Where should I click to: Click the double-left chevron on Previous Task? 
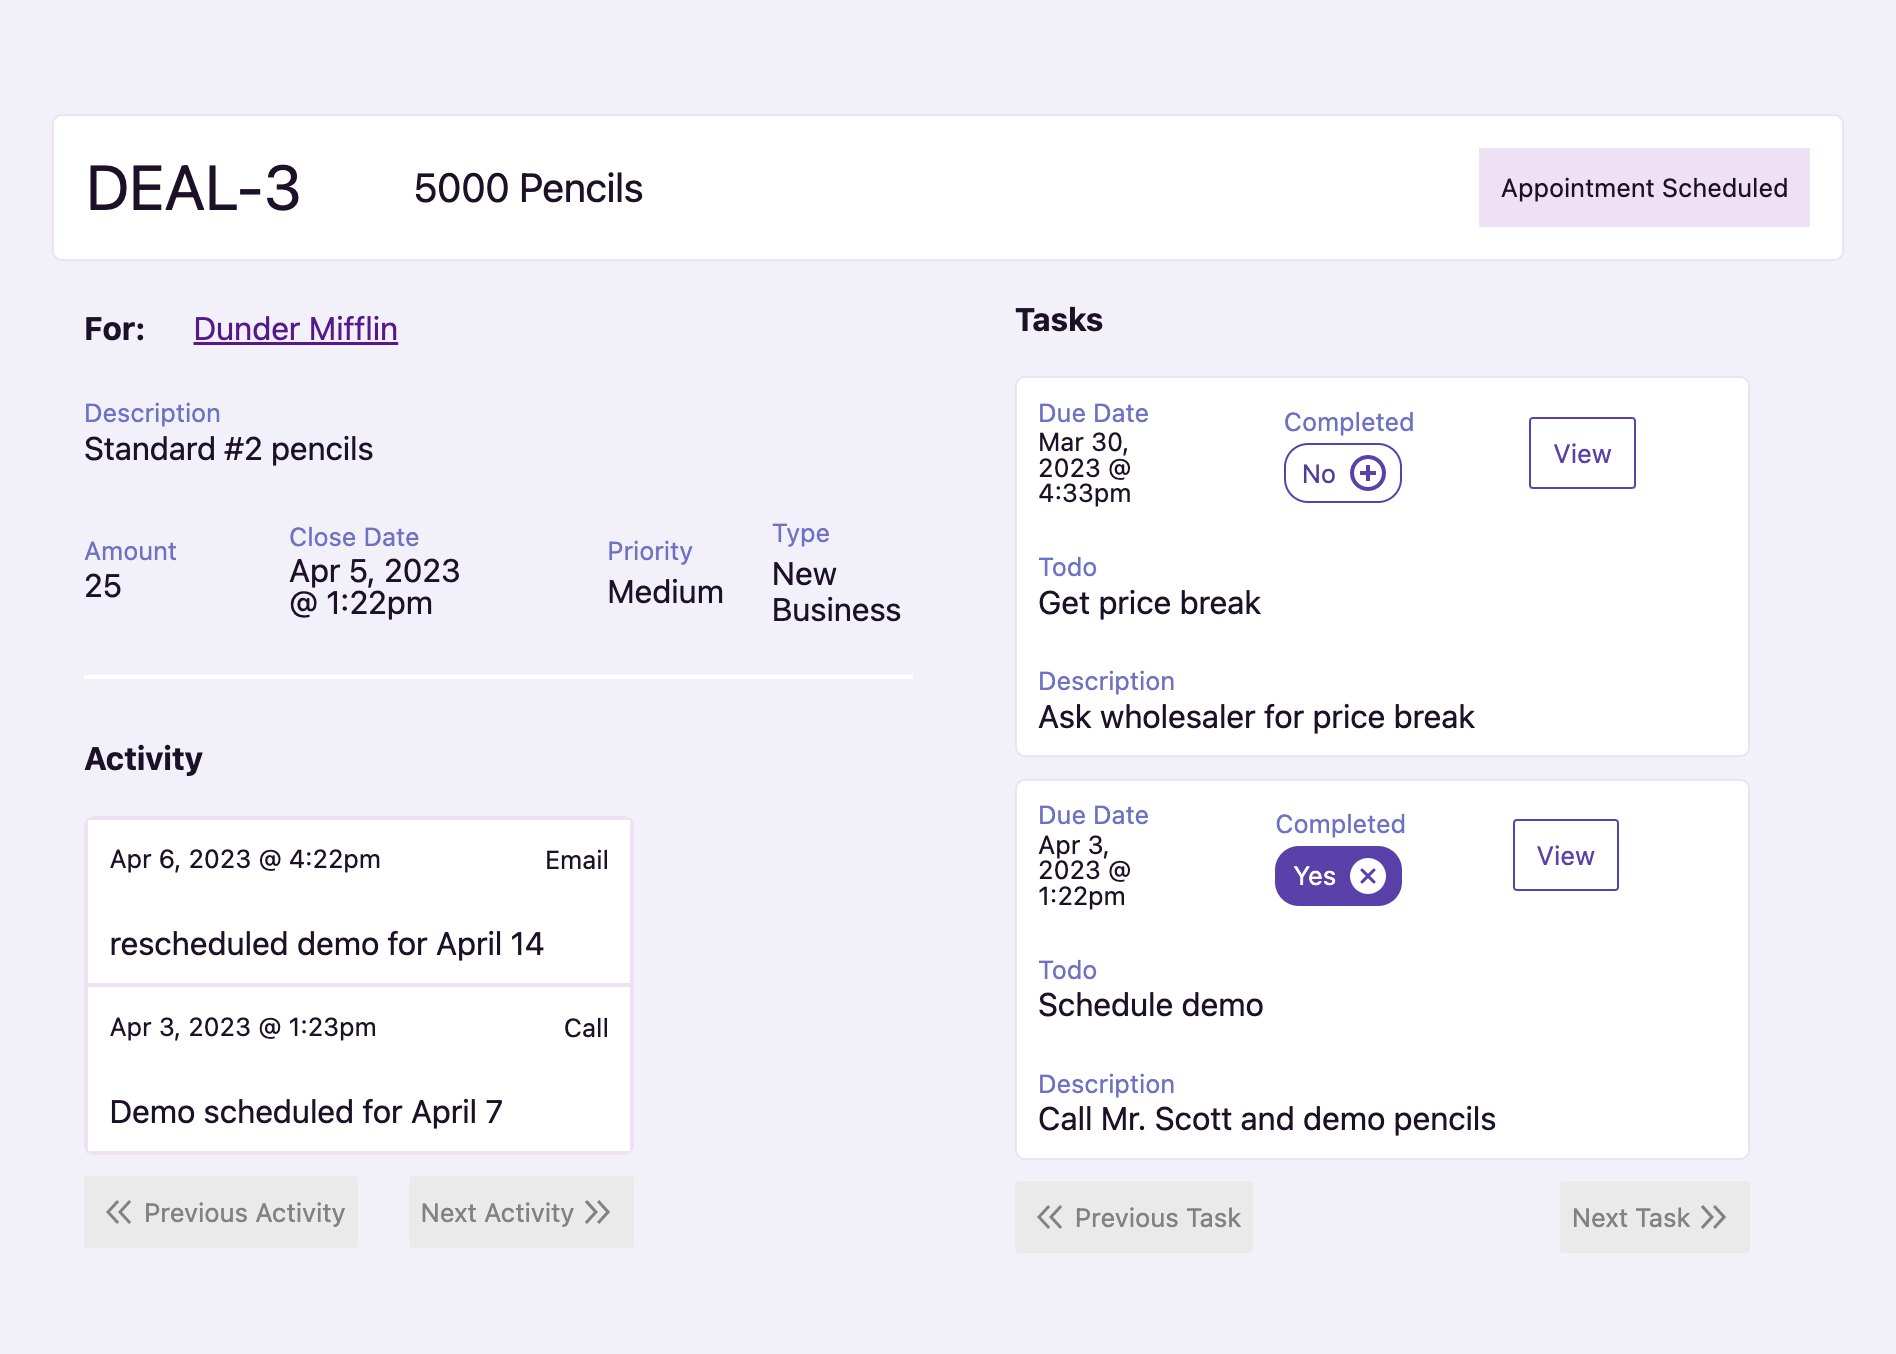(x=1048, y=1217)
